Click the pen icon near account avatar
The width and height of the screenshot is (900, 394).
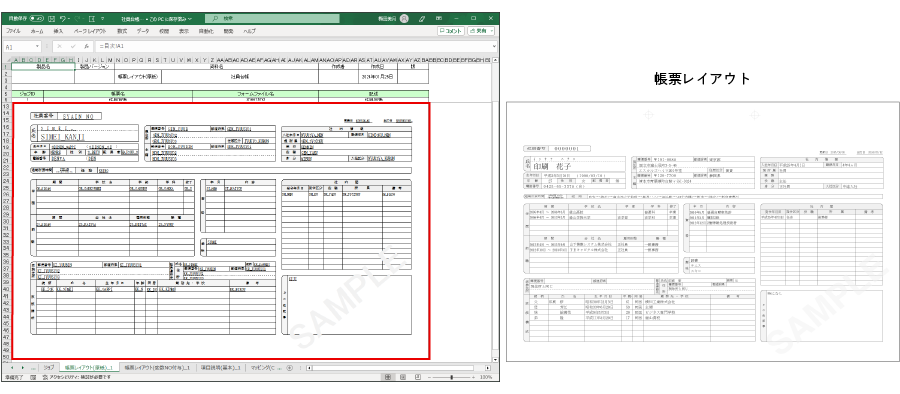[422, 18]
